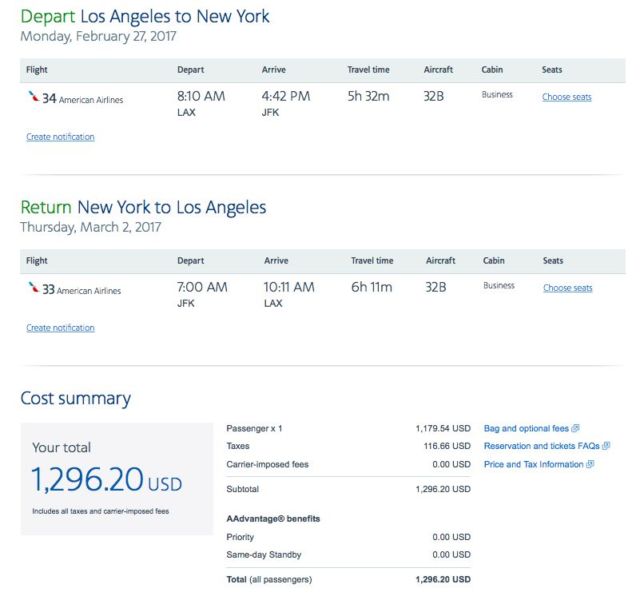Click the Return New York to Los Angeles heading
The height and width of the screenshot is (600, 640).
tap(143, 208)
